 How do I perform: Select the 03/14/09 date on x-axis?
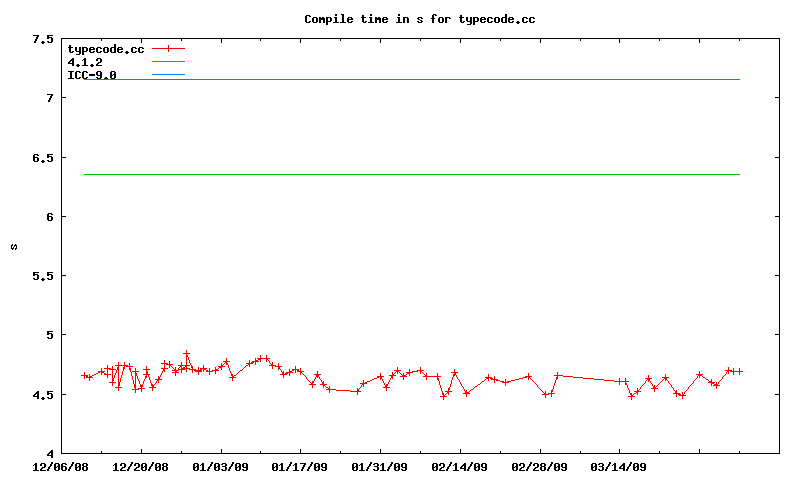tap(618, 466)
